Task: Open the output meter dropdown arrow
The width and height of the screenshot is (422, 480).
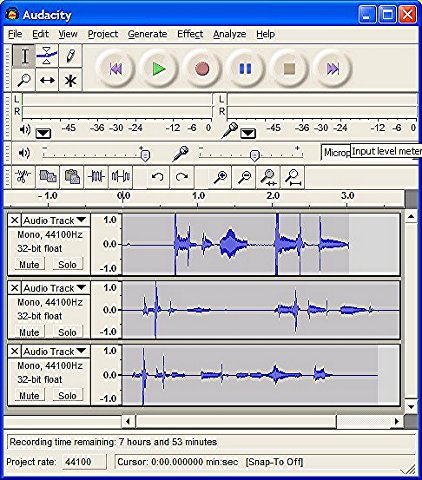Action: [43, 133]
